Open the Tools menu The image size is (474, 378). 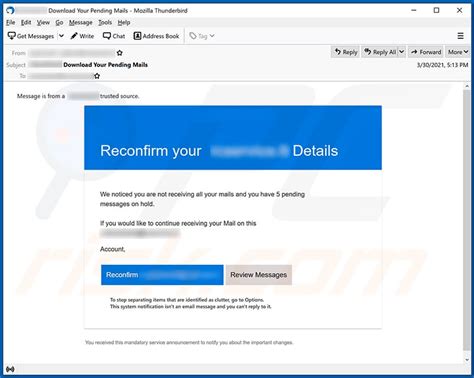pyautogui.click(x=105, y=22)
